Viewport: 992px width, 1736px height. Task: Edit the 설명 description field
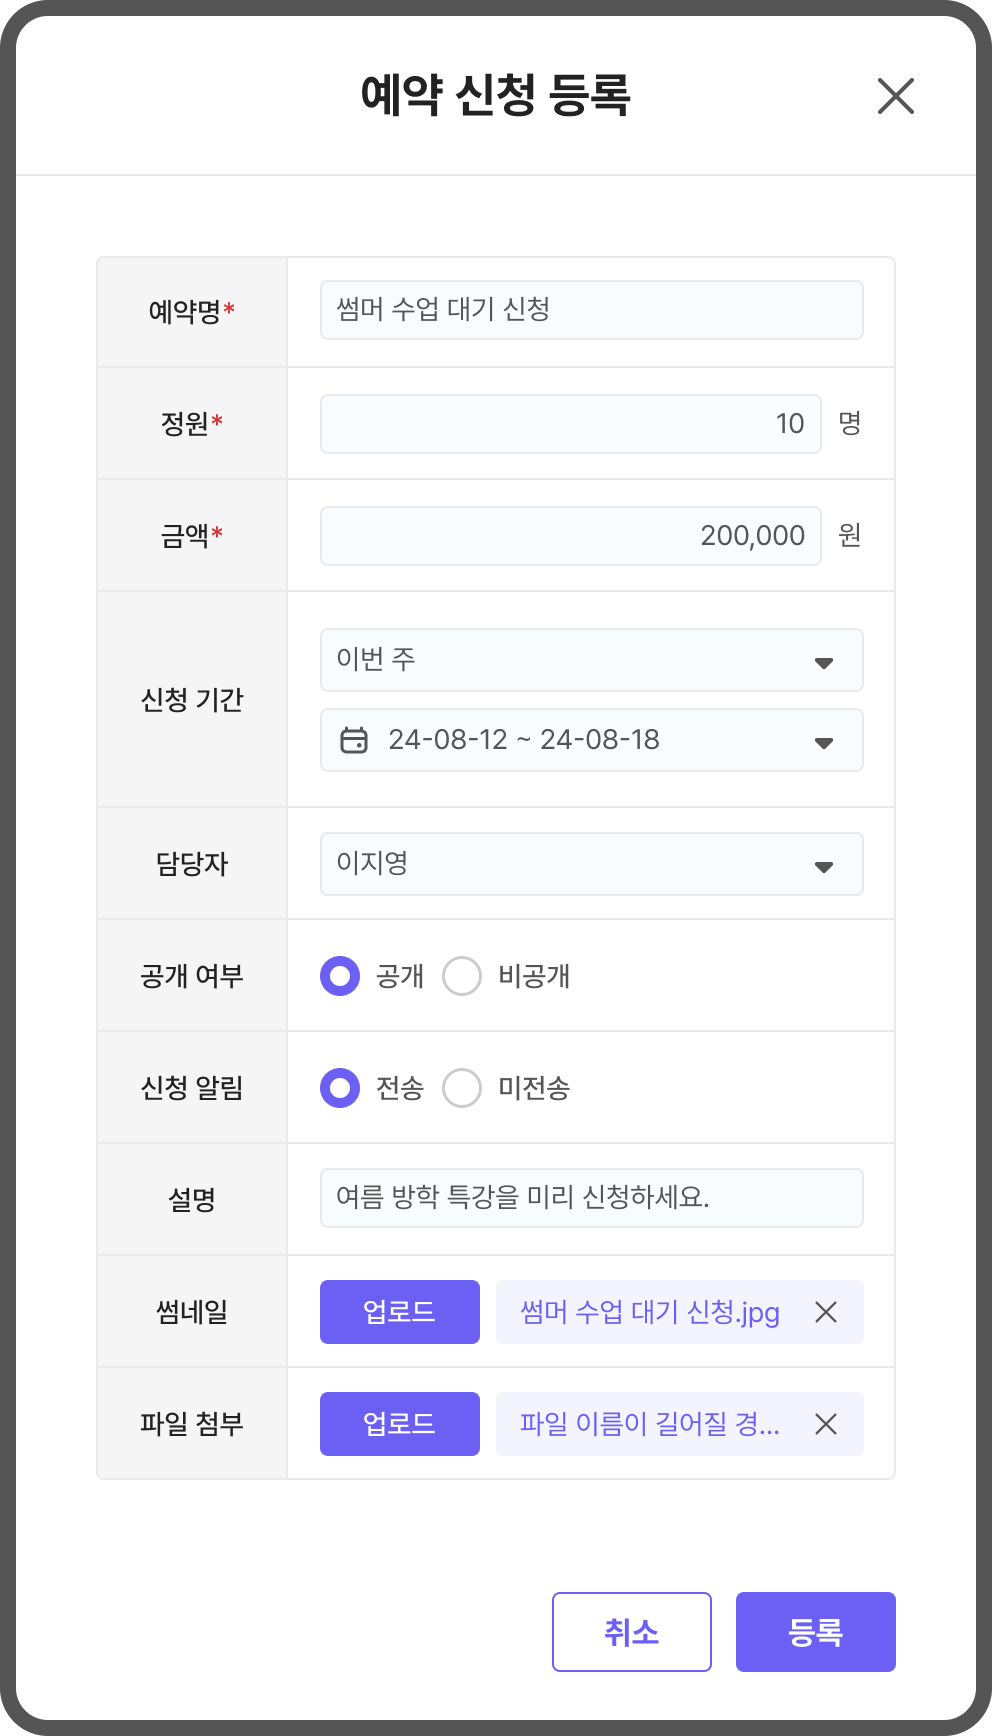click(591, 1198)
